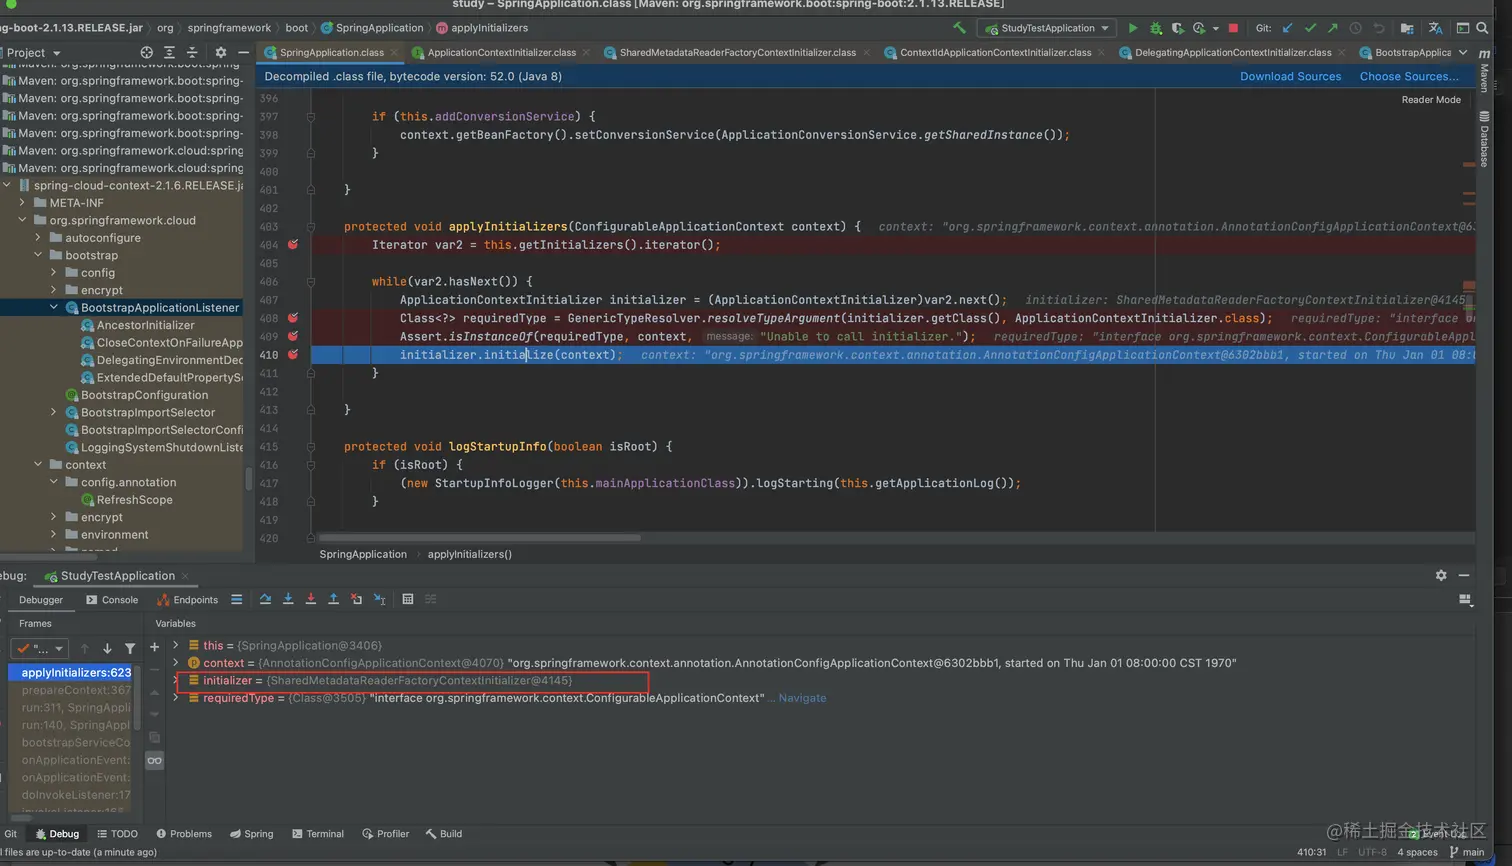Click Force Step Into red arrow
Image resolution: width=1512 pixels, height=866 pixels.
click(311, 599)
